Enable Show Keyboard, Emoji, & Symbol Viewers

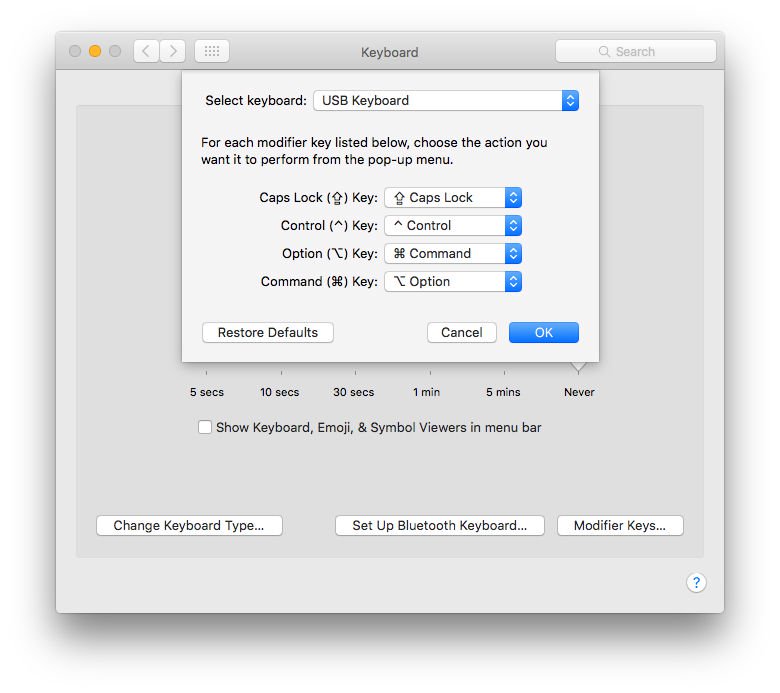[205, 427]
